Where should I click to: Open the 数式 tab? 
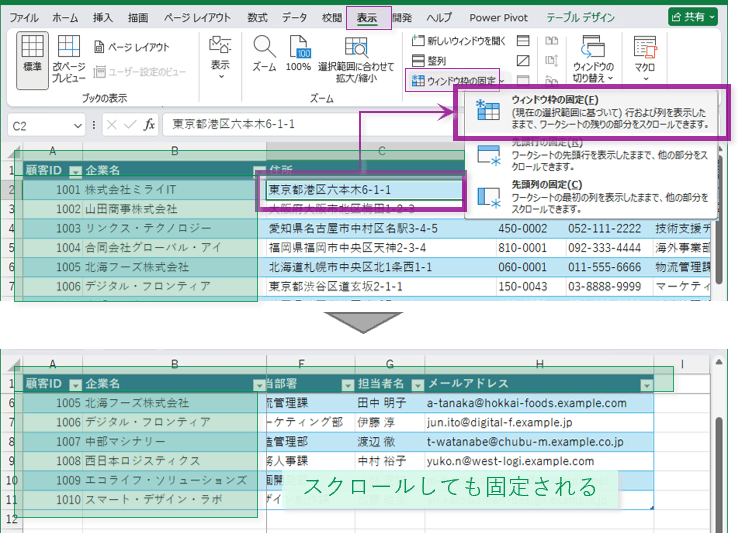(x=257, y=18)
